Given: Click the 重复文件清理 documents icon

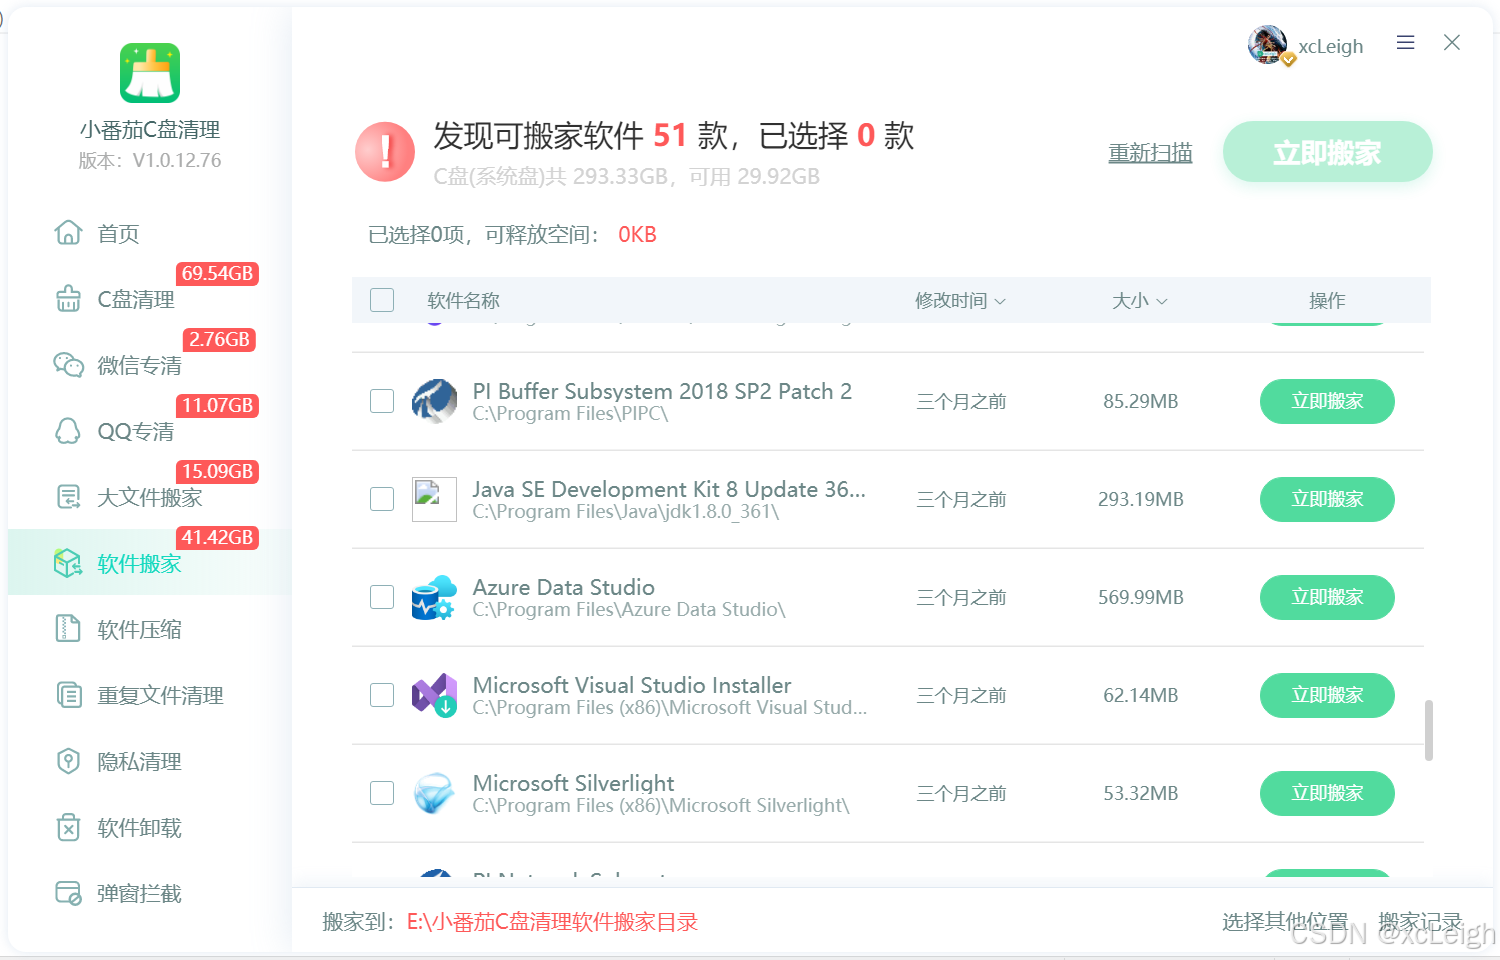Looking at the screenshot, I should click(x=68, y=695).
